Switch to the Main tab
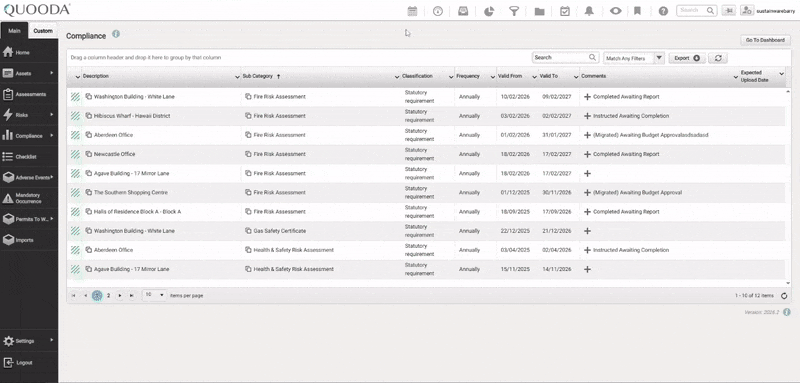The image size is (800, 383). pyautogui.click(x=14, y=31)
